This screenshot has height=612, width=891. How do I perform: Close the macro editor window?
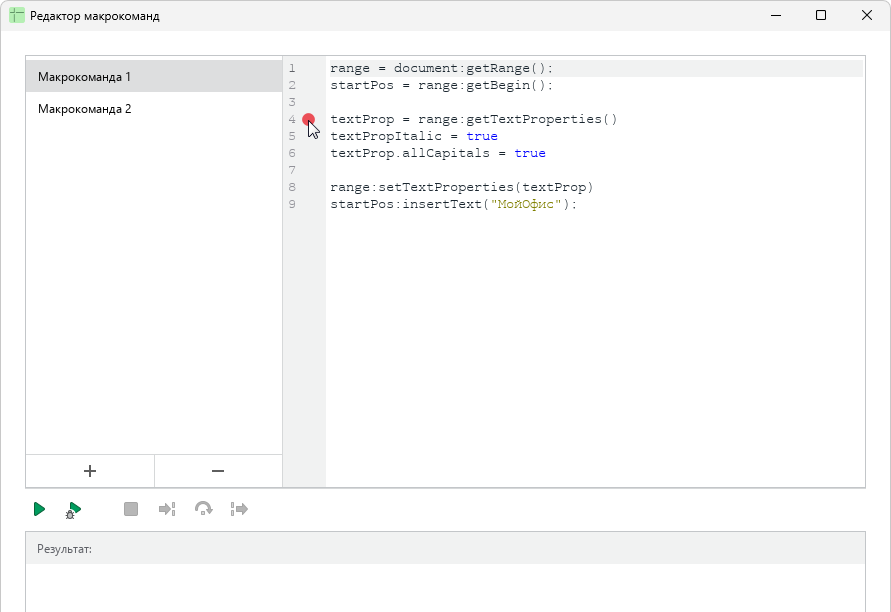867,15
